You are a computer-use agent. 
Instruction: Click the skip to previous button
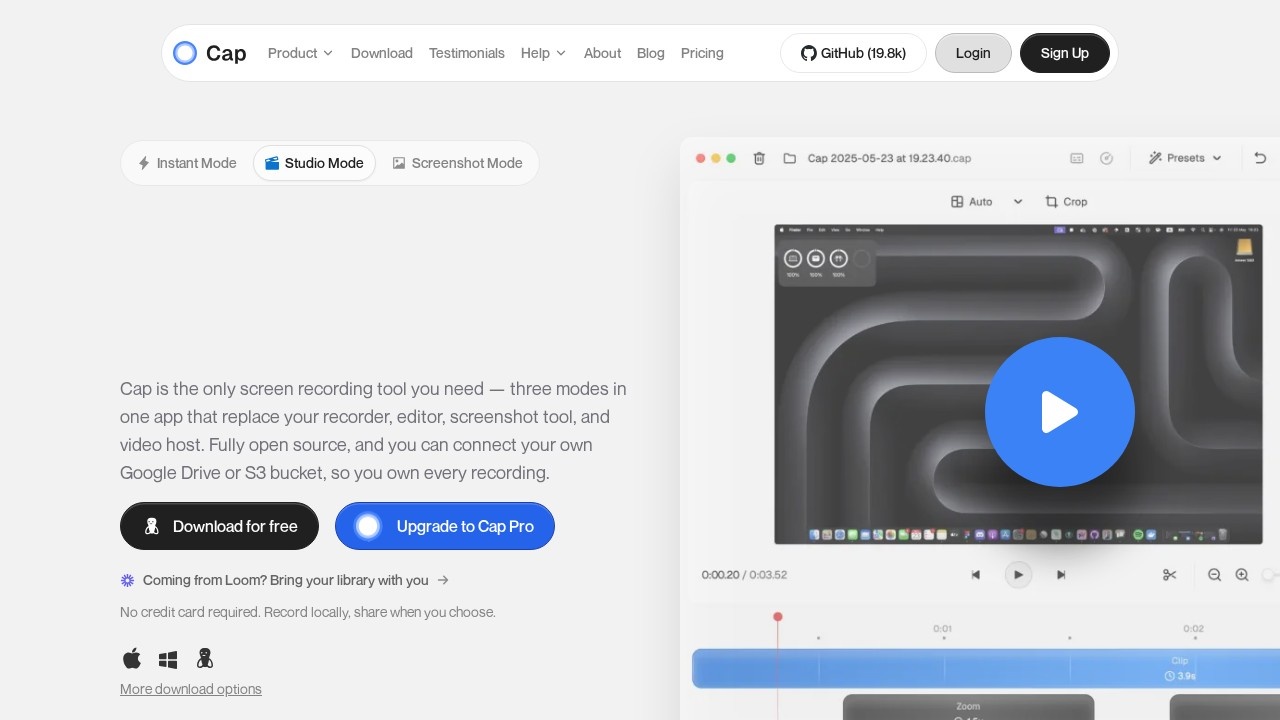(x=976, y=575)
